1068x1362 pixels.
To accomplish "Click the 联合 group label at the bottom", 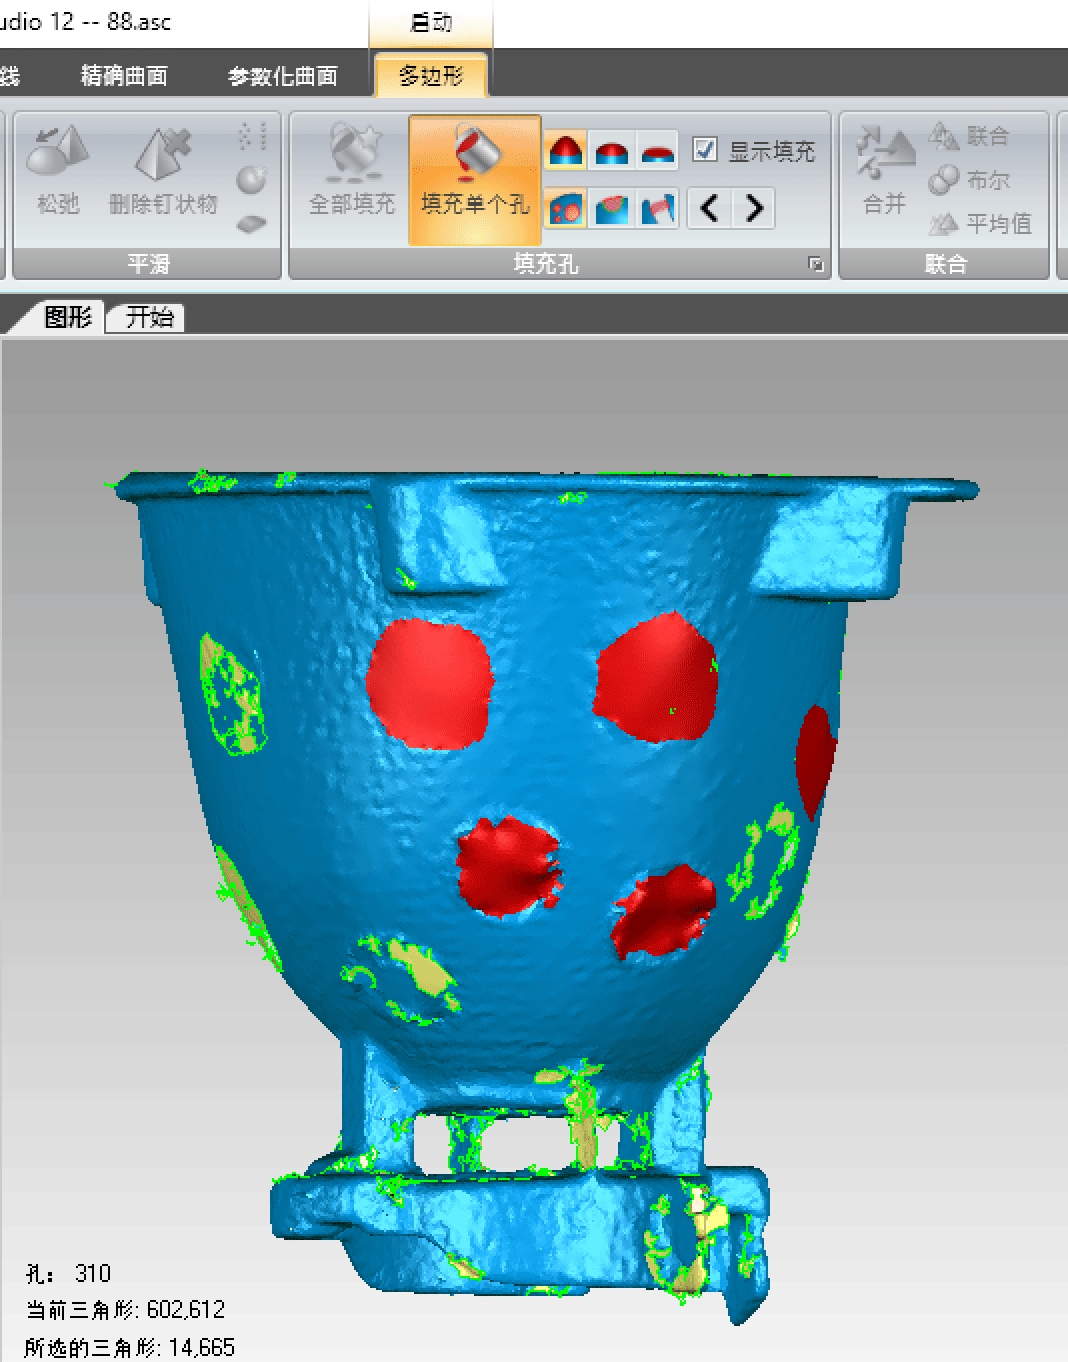I will (x=945, y=264).
